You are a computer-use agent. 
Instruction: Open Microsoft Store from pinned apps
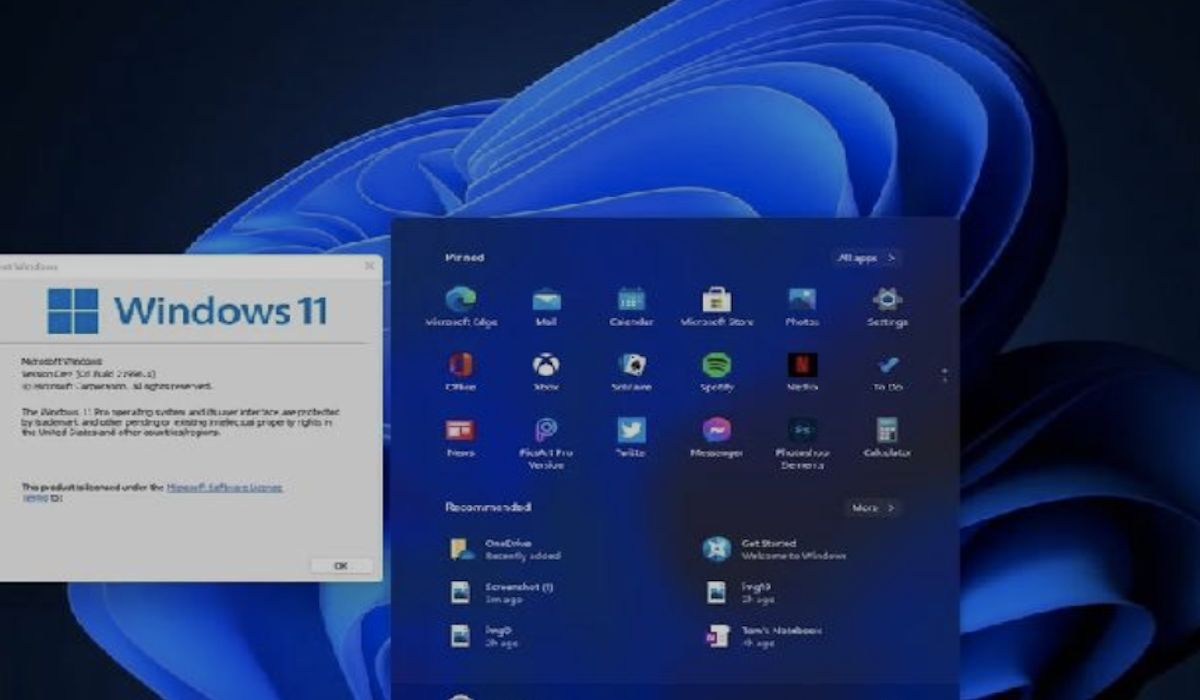click(x=716, y=300)
